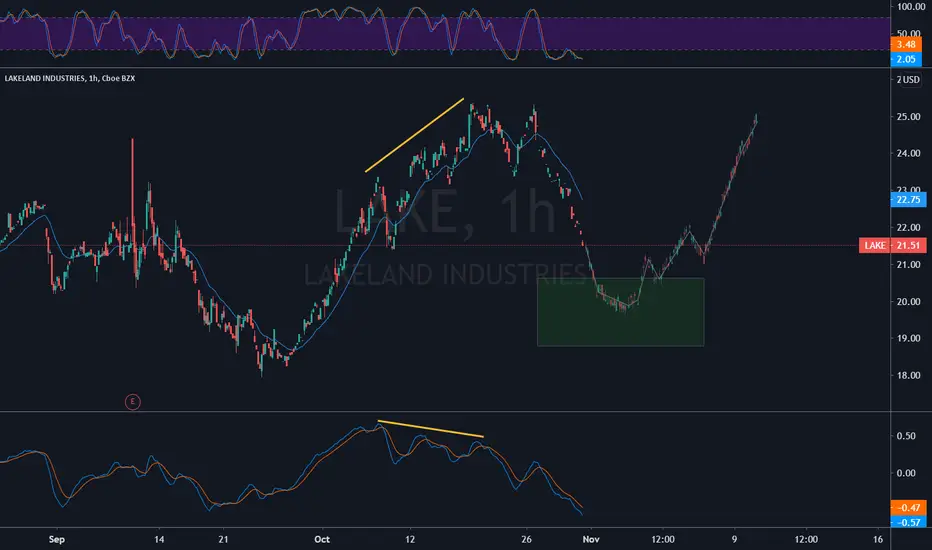The height and width of the screenshot is (550, 932).
Task: Click the 0.50 MACD axis label
Action: pyautogui.click(x=906, y=436)
